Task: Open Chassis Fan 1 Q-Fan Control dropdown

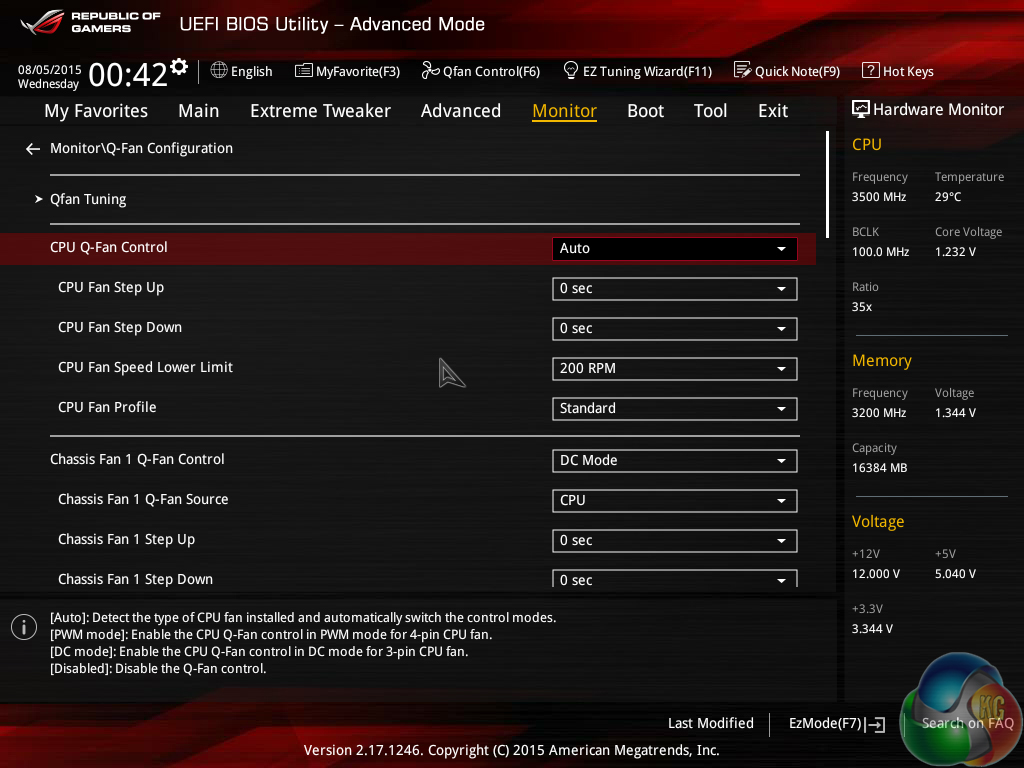Action: pyautogui.click(x=675, y=461)
